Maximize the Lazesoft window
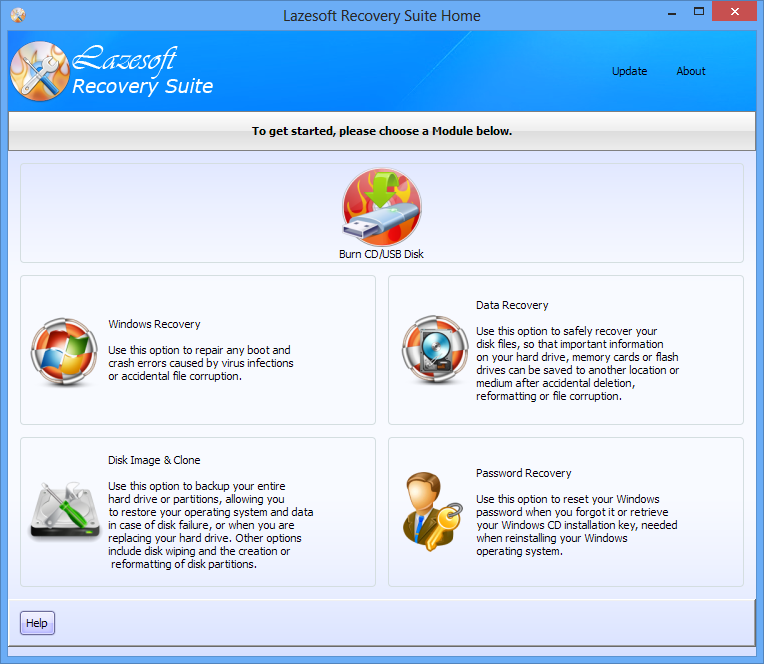Screen dimensions: 764x664 pos(699,12)
